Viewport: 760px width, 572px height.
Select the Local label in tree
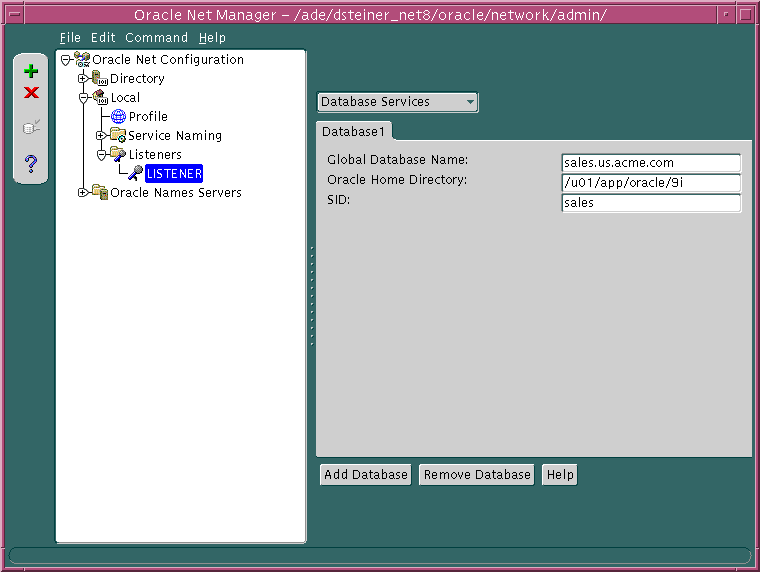click(125, 97)
